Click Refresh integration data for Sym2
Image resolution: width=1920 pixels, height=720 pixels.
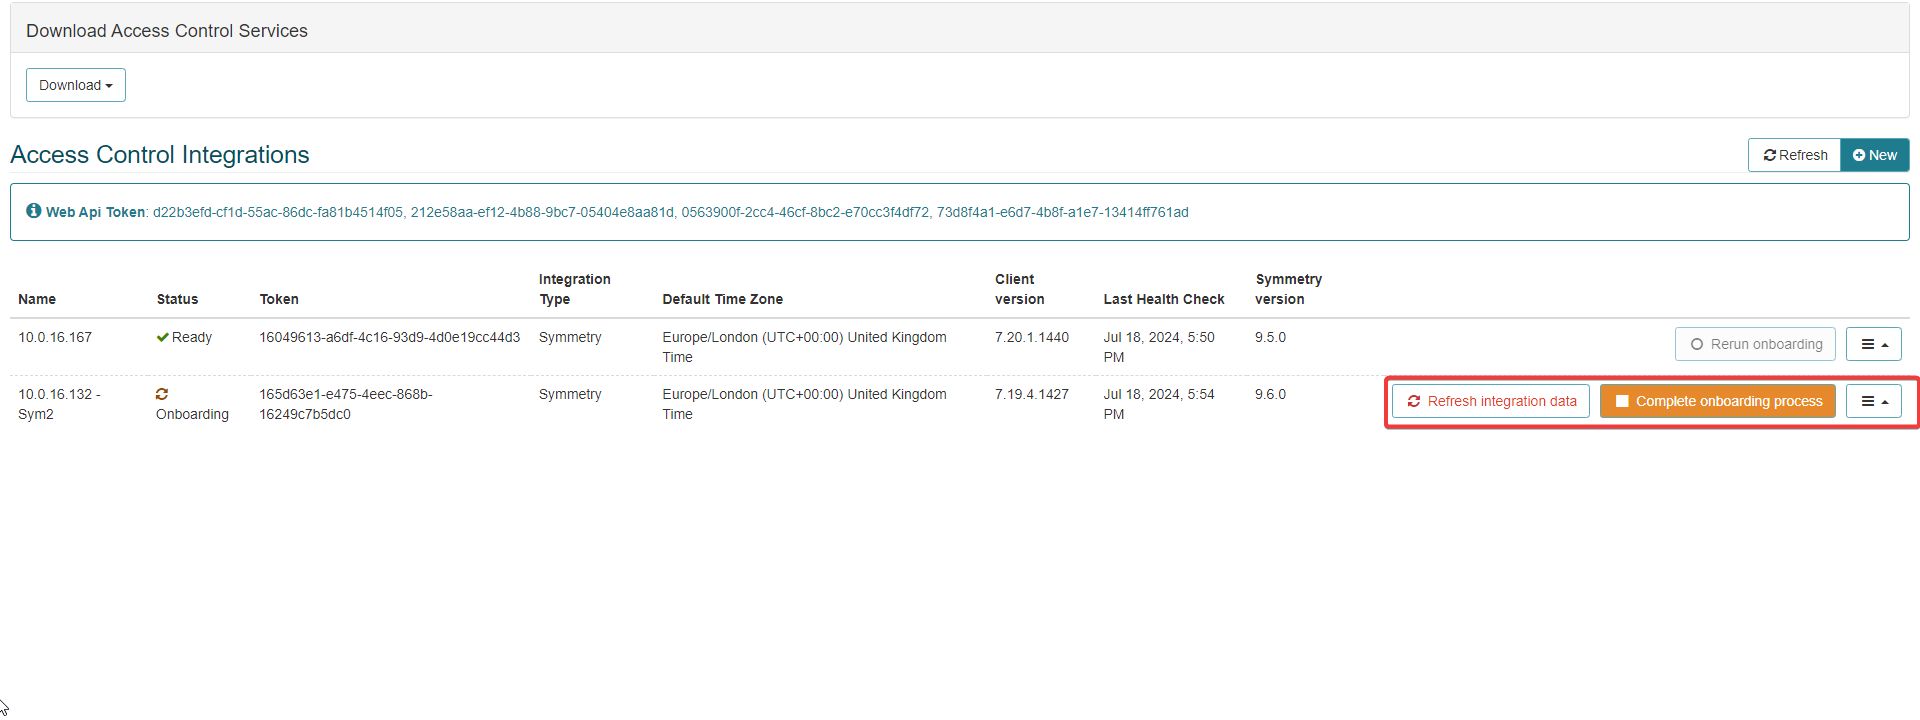tap(1490, 401)
